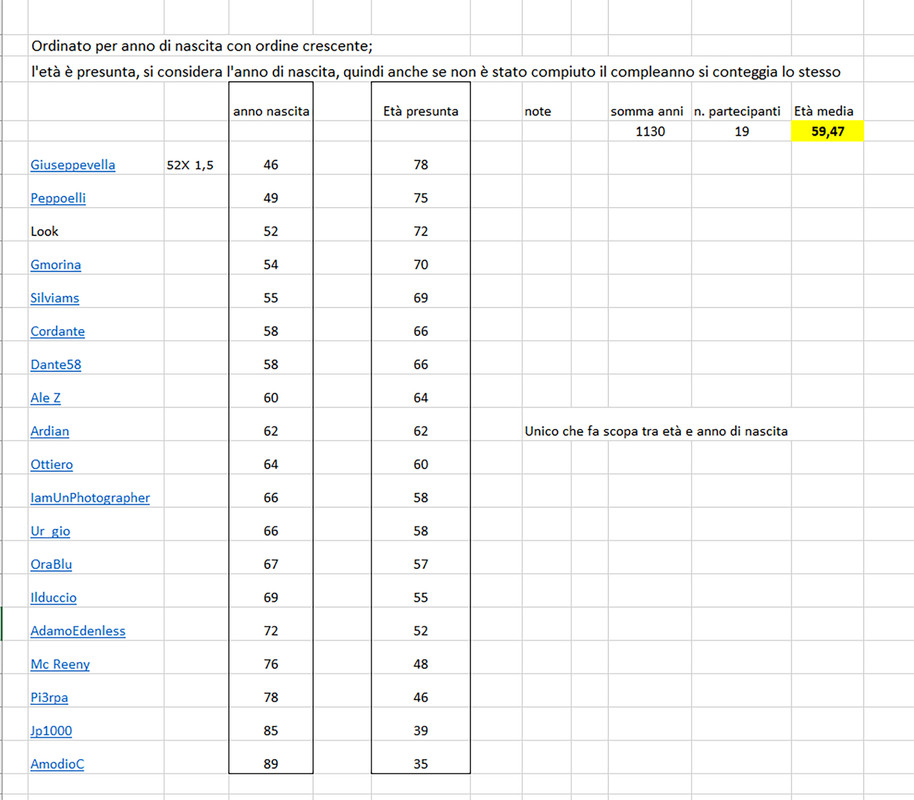
Task: Select the yellow Età media cell 59,47
Action: tap(827, 132)
